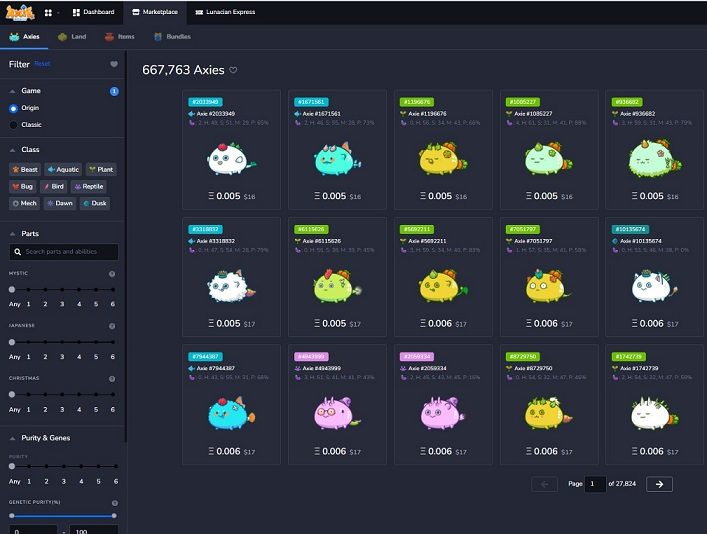Click the previous page arrow button
This screenshot has height=534, width=707.
(x=544, y=484)
